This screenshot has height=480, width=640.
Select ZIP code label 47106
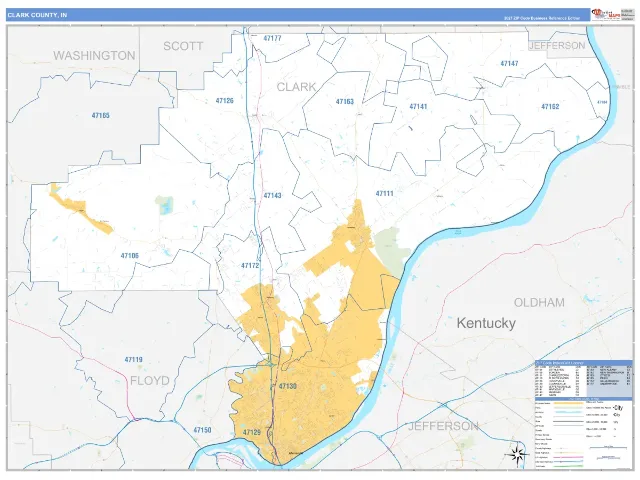click(x=129, y=256)
